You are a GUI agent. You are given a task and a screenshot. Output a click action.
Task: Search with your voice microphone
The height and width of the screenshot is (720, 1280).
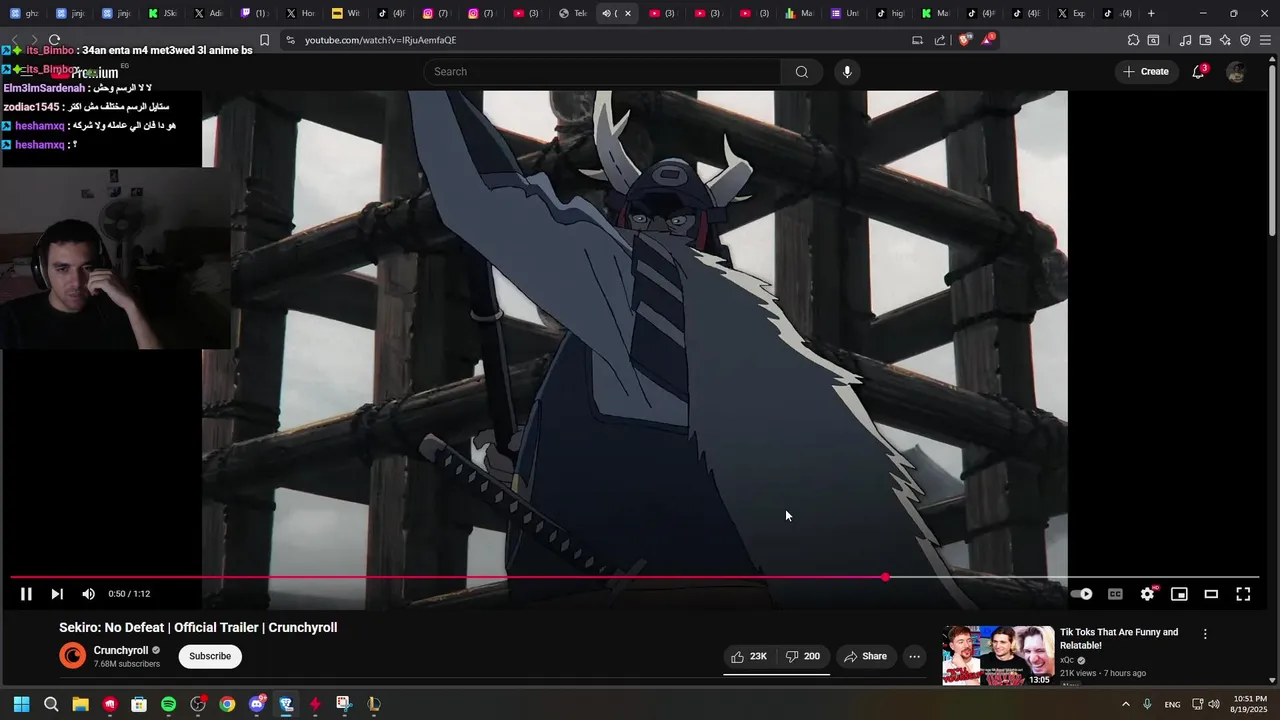[x=847, y=71]
